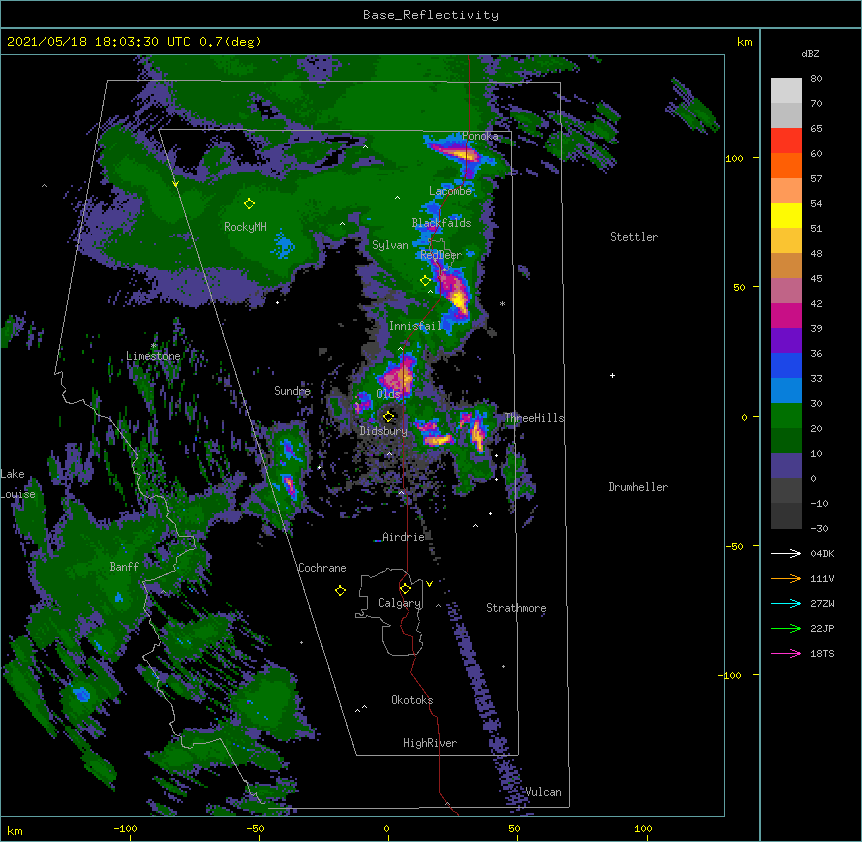The height and width of the screenshot is (842, 862).
Task: Click the 111V legend label
Action: click(x=822, y=578)
